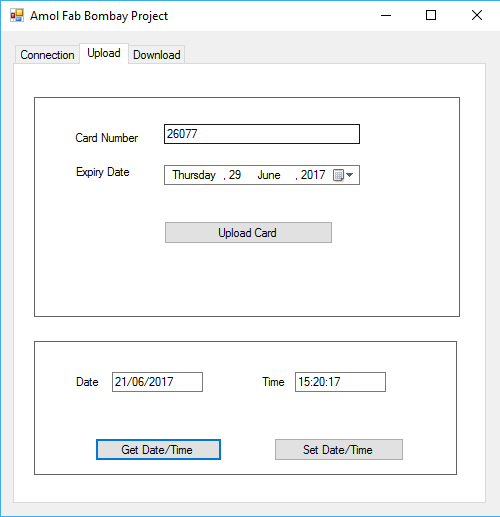The image size is (500, 517).
Task: Select the Upload tab
Action: pyautogui.click(x=104, y=53)
